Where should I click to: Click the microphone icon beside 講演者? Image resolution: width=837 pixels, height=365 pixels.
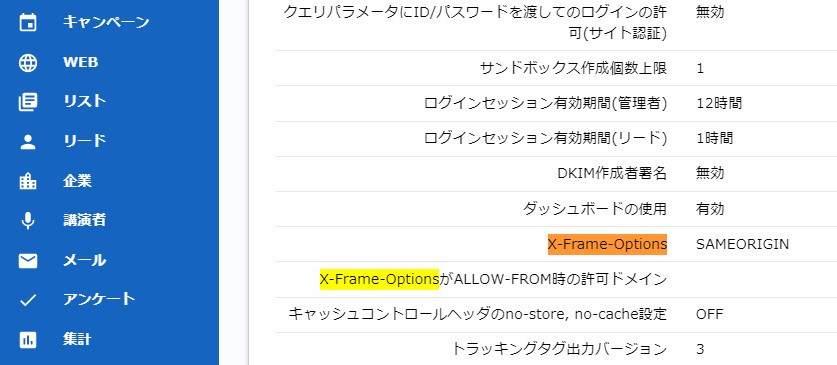point(28,220)
